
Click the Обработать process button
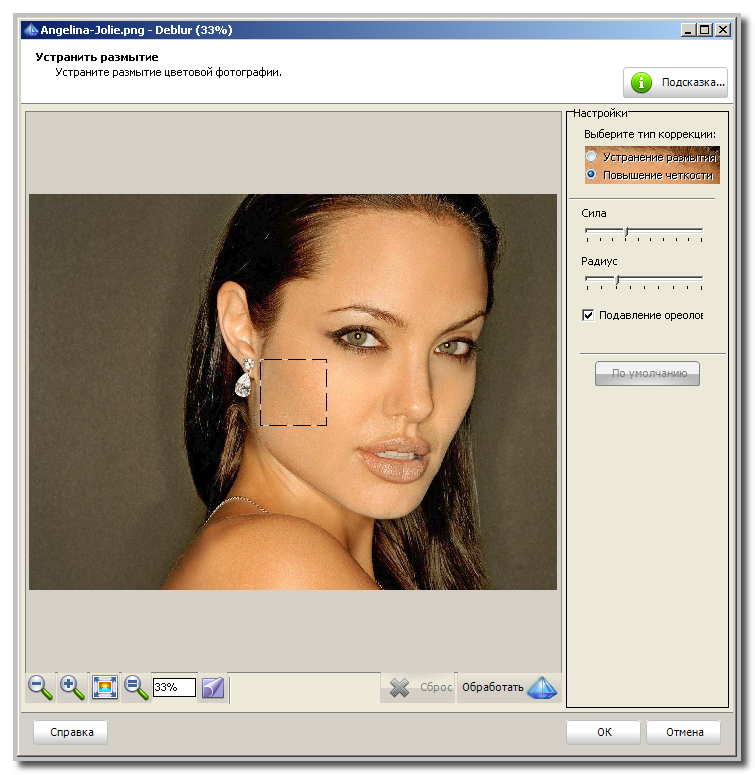click(x=509, y=688)
